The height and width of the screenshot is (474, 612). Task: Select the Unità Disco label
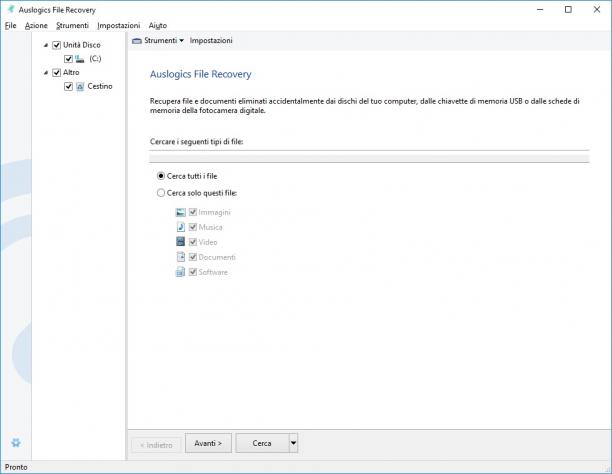82,45
